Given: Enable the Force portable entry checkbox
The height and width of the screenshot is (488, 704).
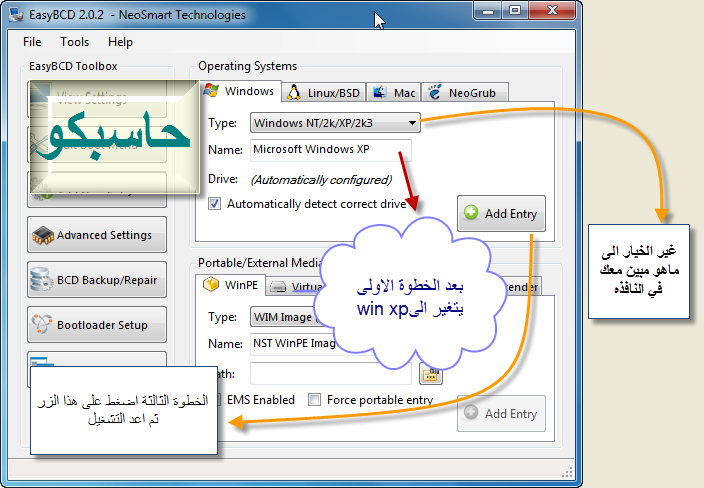Looking at the screenshot, I should [314, 400].
